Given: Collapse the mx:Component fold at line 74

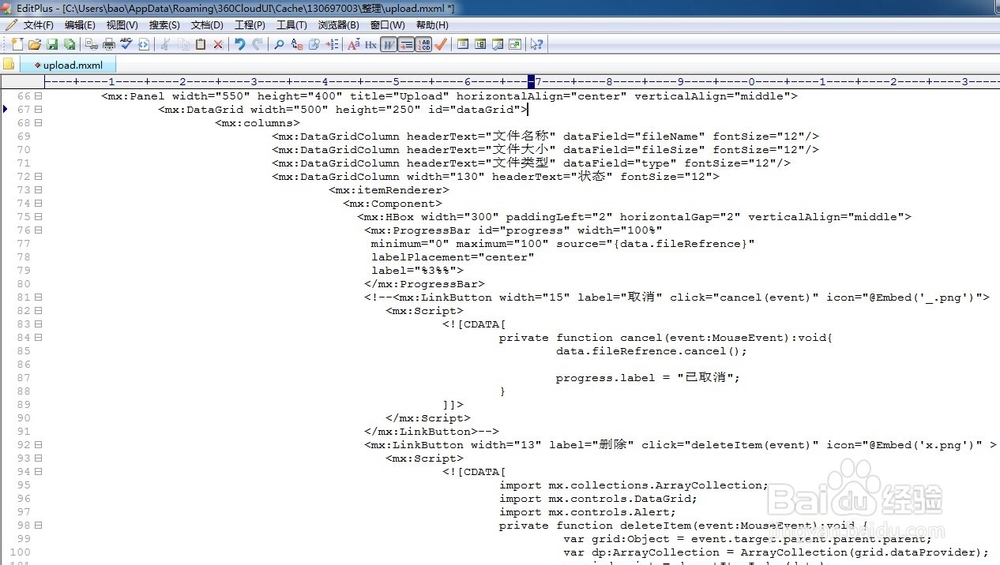Looking at the screenshot, I should pyautogui.click(x=38, y=203).
